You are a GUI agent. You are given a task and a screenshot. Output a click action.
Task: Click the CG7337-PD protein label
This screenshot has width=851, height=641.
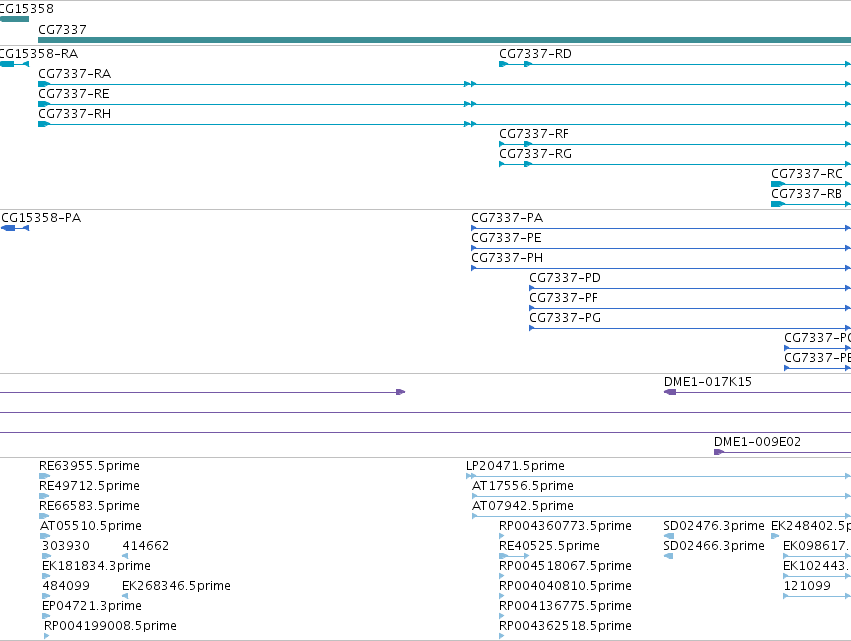tap(565, 278)
